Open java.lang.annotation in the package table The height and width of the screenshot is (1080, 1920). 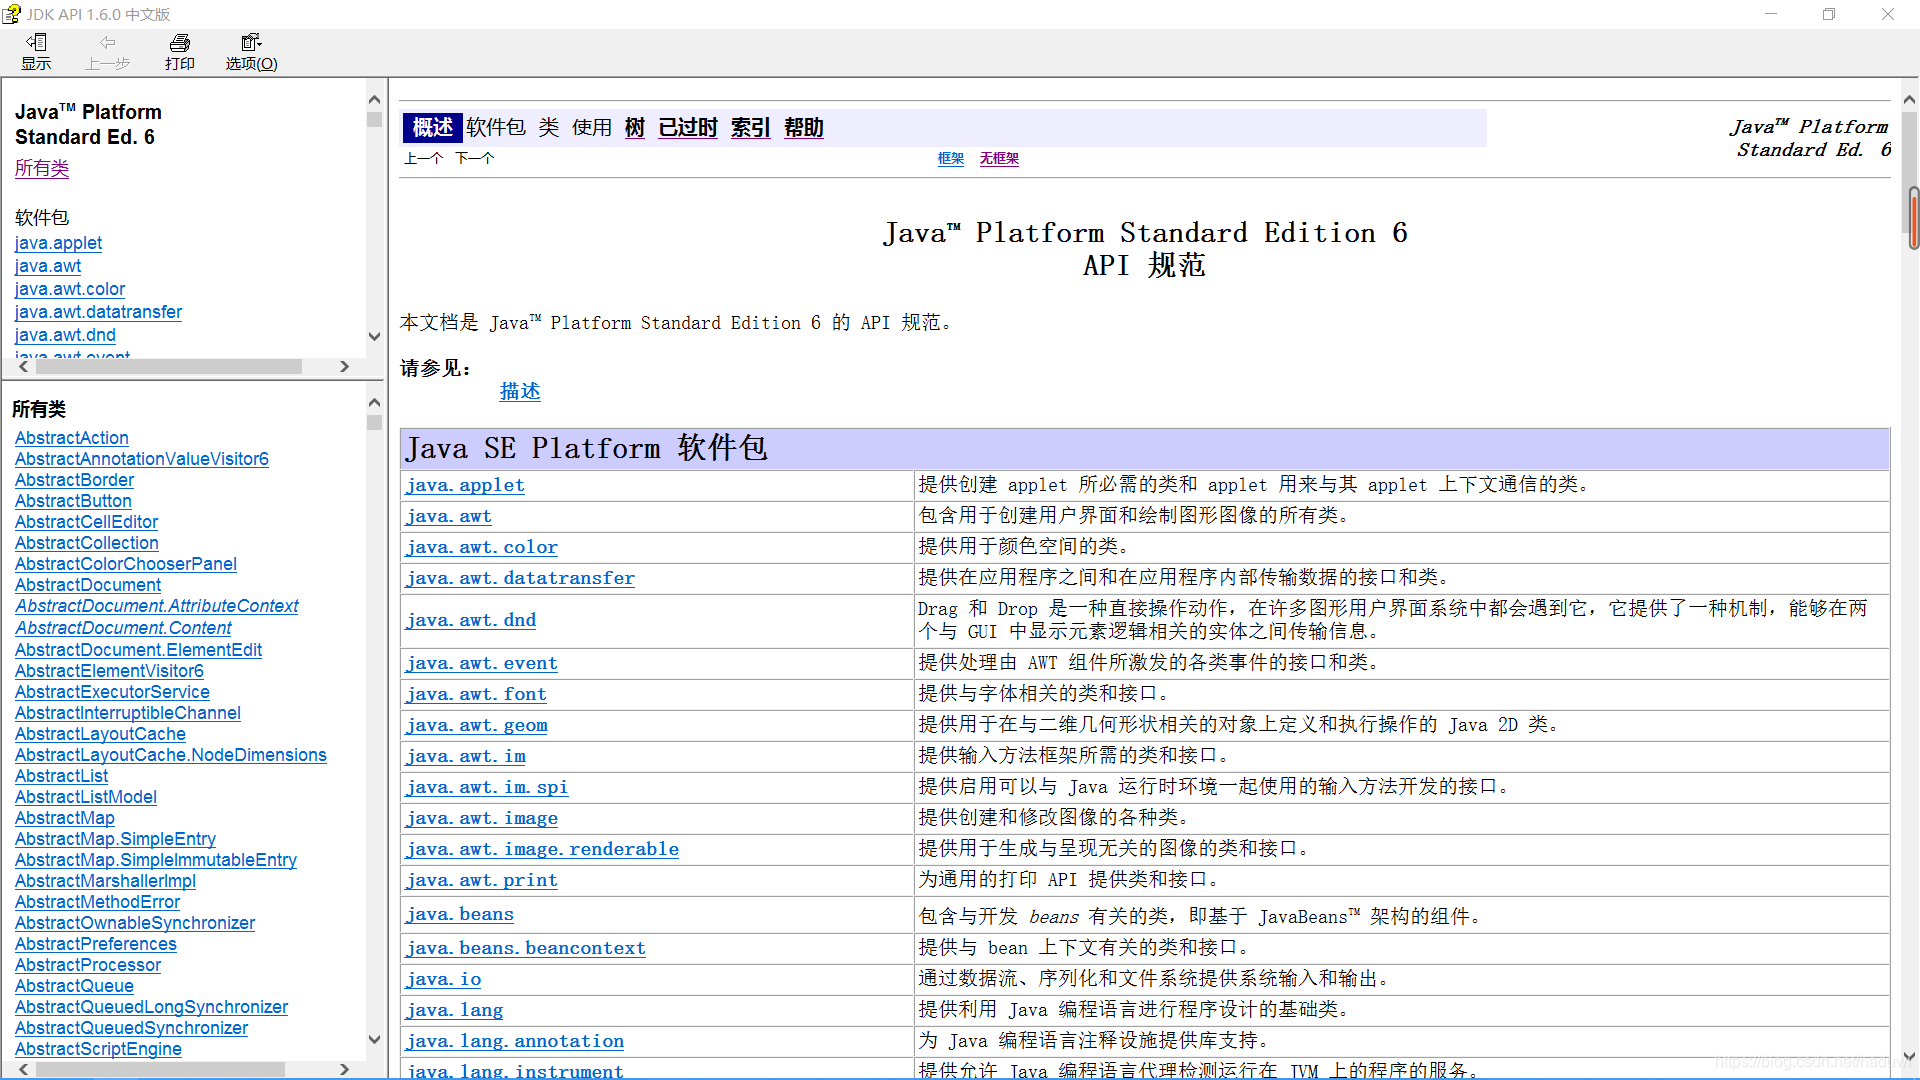[515, 1041]
